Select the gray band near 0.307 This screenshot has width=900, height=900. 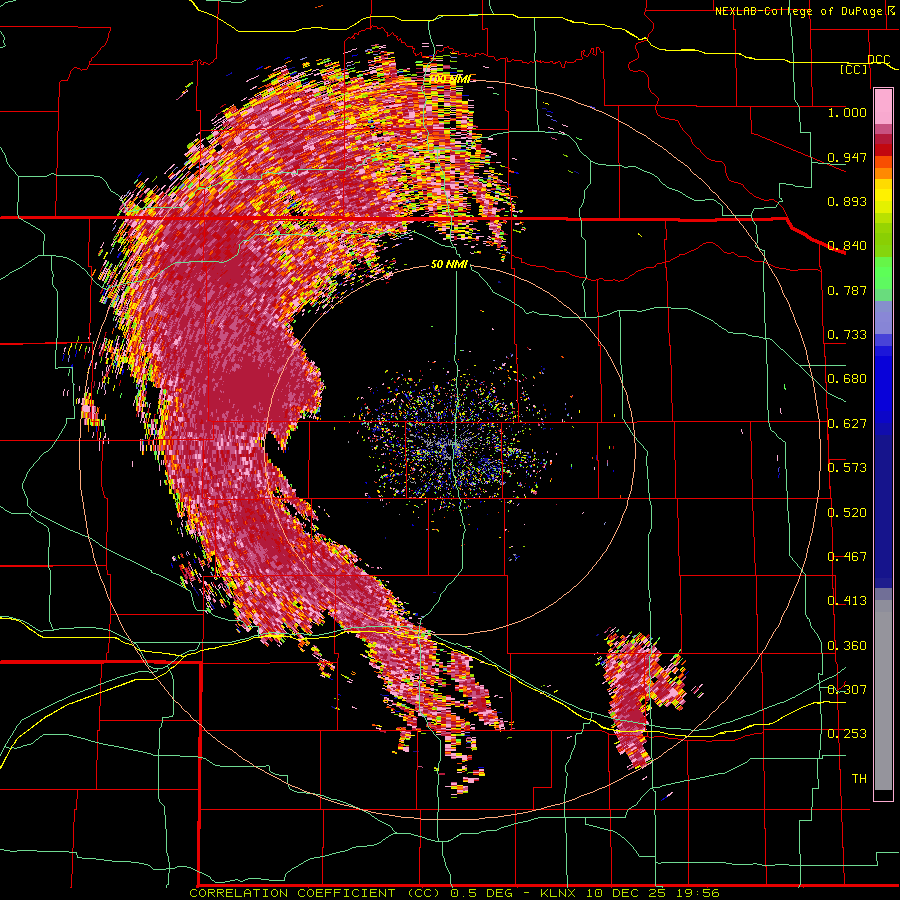click(883, 695)
